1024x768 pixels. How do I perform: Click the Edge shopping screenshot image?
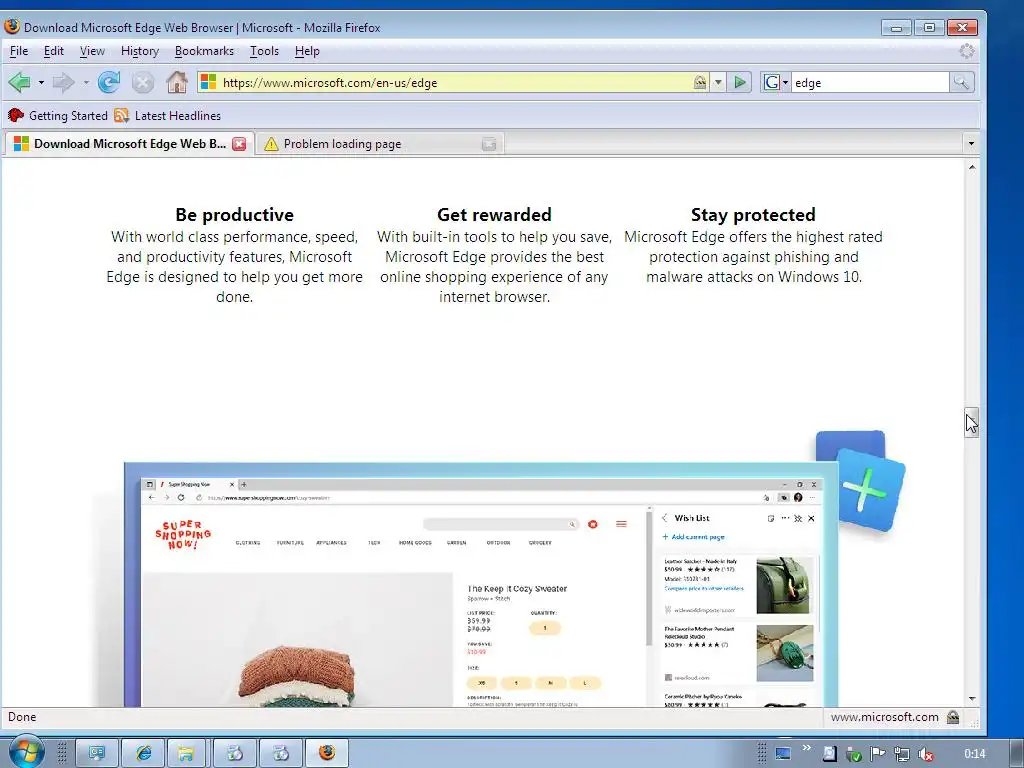pos(481,584)
